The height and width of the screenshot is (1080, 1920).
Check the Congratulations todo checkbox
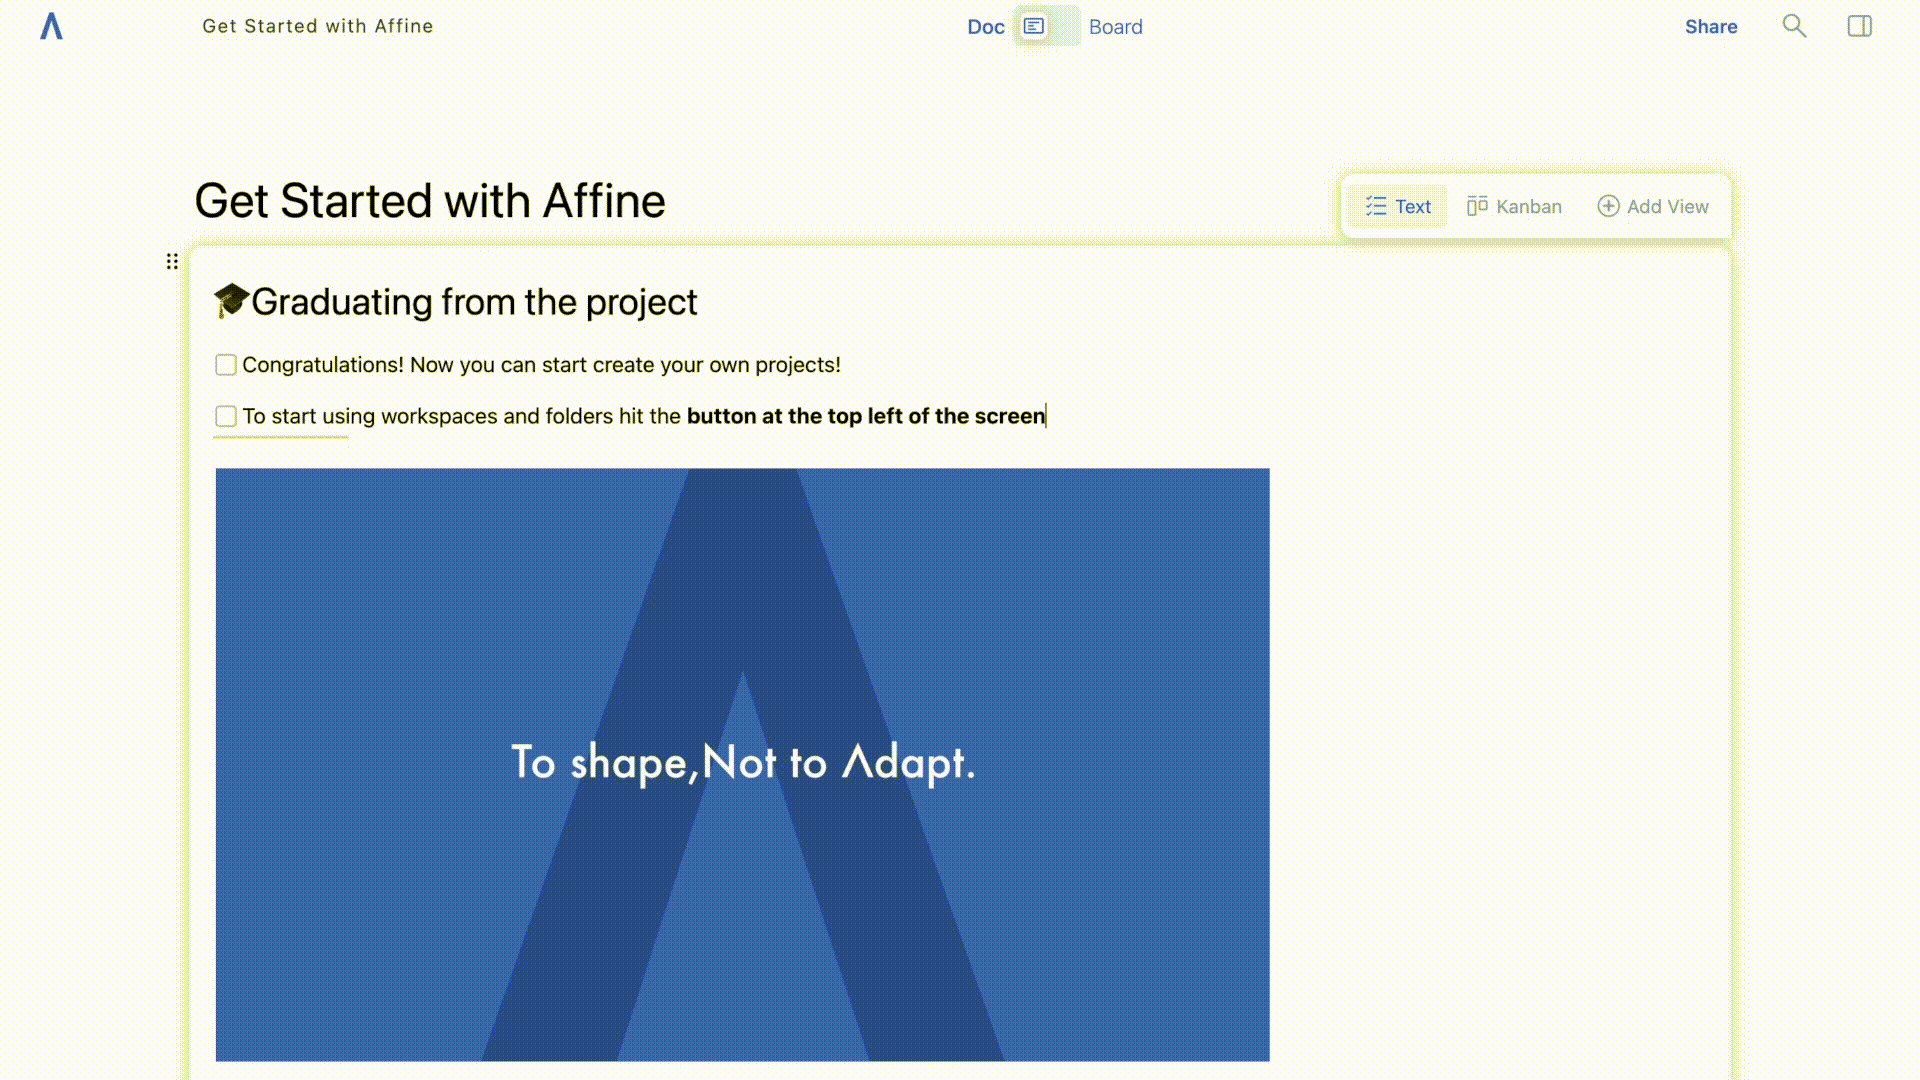[x=226, y=365]
